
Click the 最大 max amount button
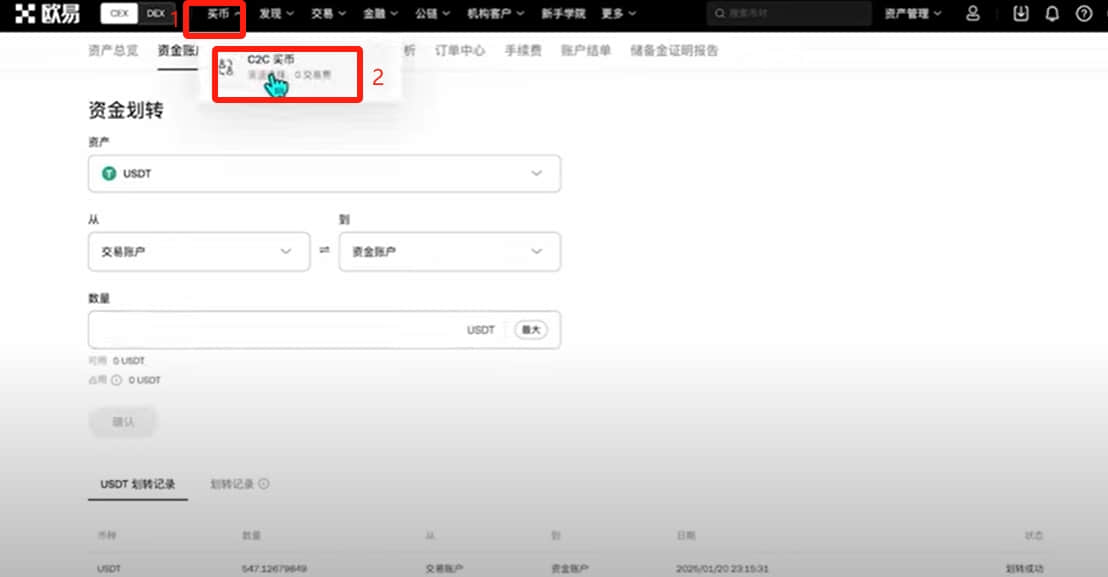pos(531,330)
